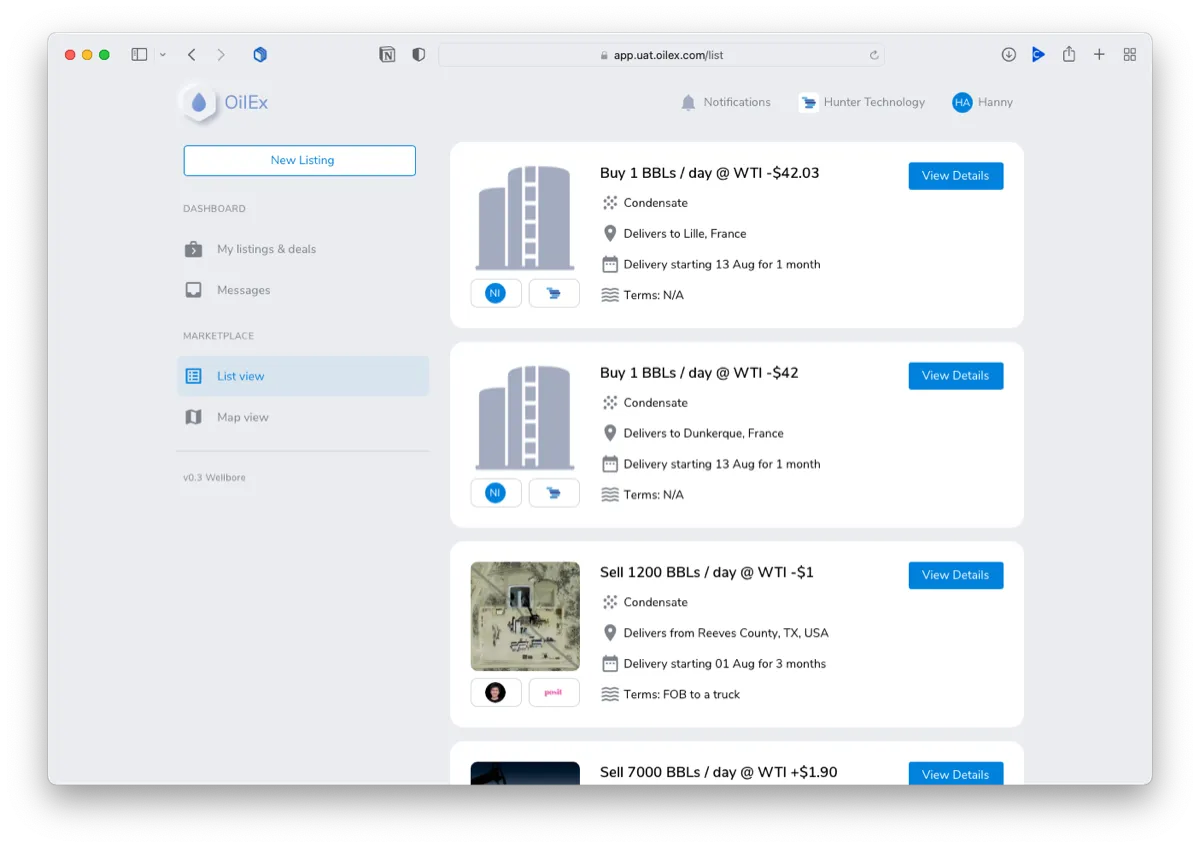Image resolution: width=1200 pixels, height=849 pixels.
Task: Reload the page using the refresh icon
Action: coord(874,55)
